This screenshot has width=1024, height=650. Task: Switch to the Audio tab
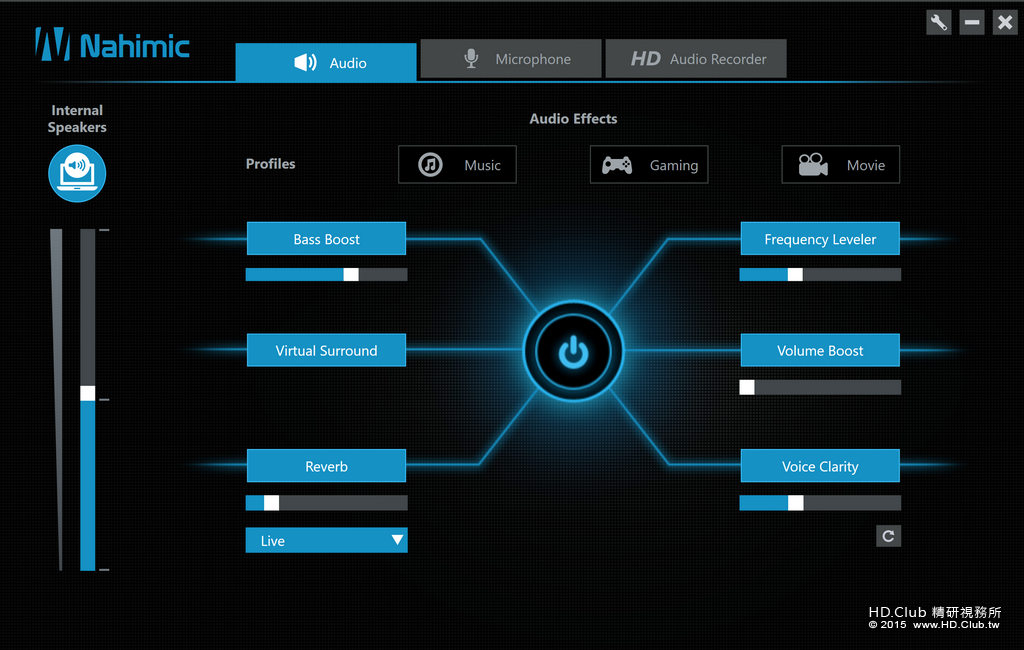coord(326,63)
